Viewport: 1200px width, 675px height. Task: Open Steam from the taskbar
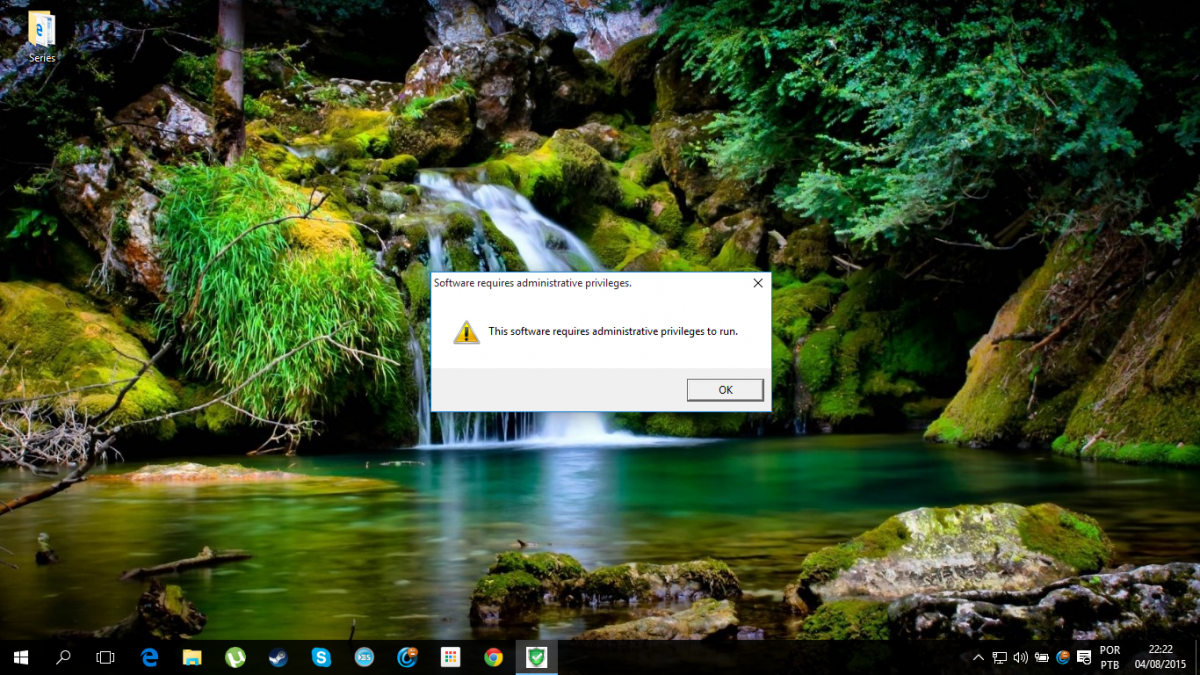pyautogui.click(x=278, y=657)
